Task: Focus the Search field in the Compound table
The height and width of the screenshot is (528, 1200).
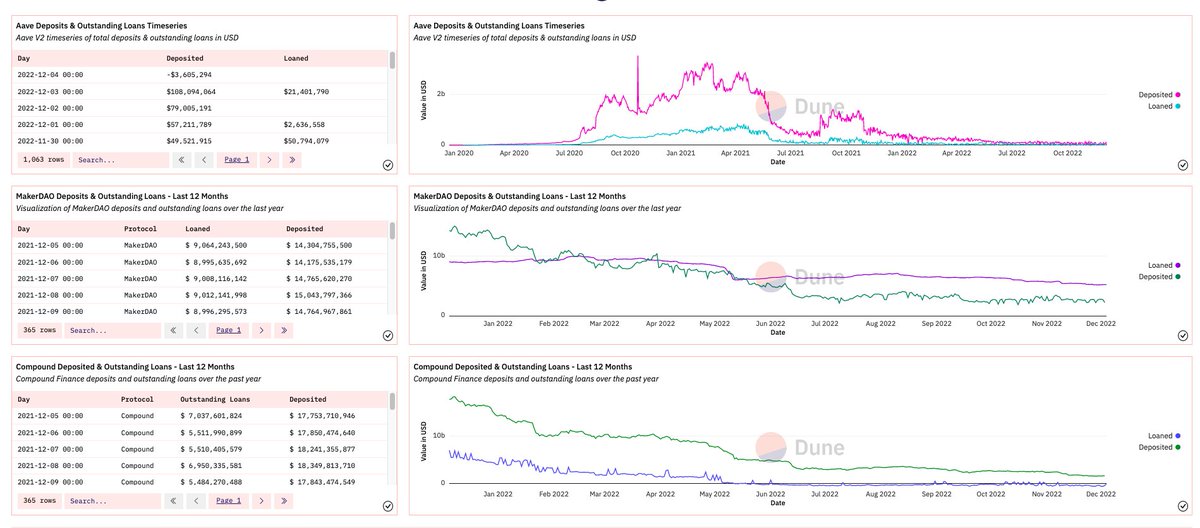Action: pyautogui.click(x=113, y=500)
